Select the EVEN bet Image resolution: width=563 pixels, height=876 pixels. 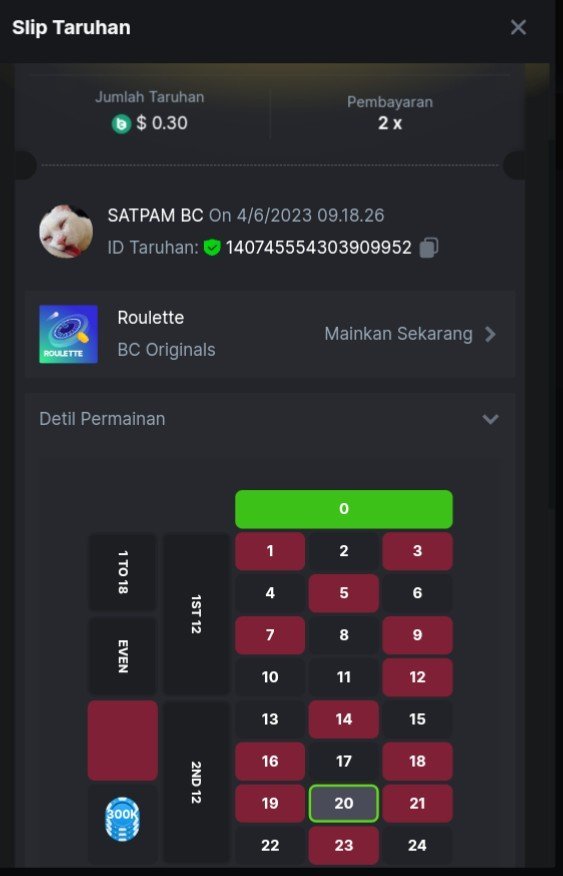(x=122, y=656)
